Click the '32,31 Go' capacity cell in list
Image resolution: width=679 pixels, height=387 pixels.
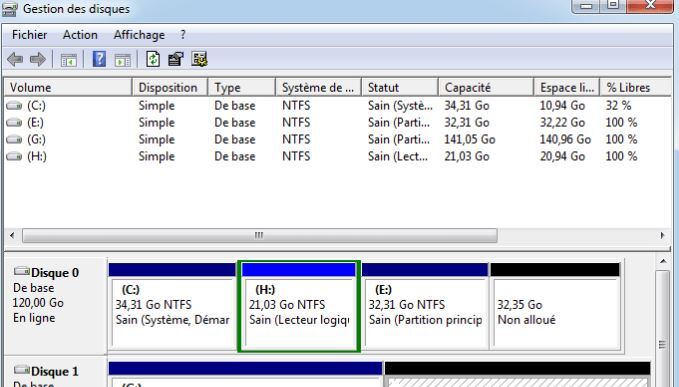466,123
